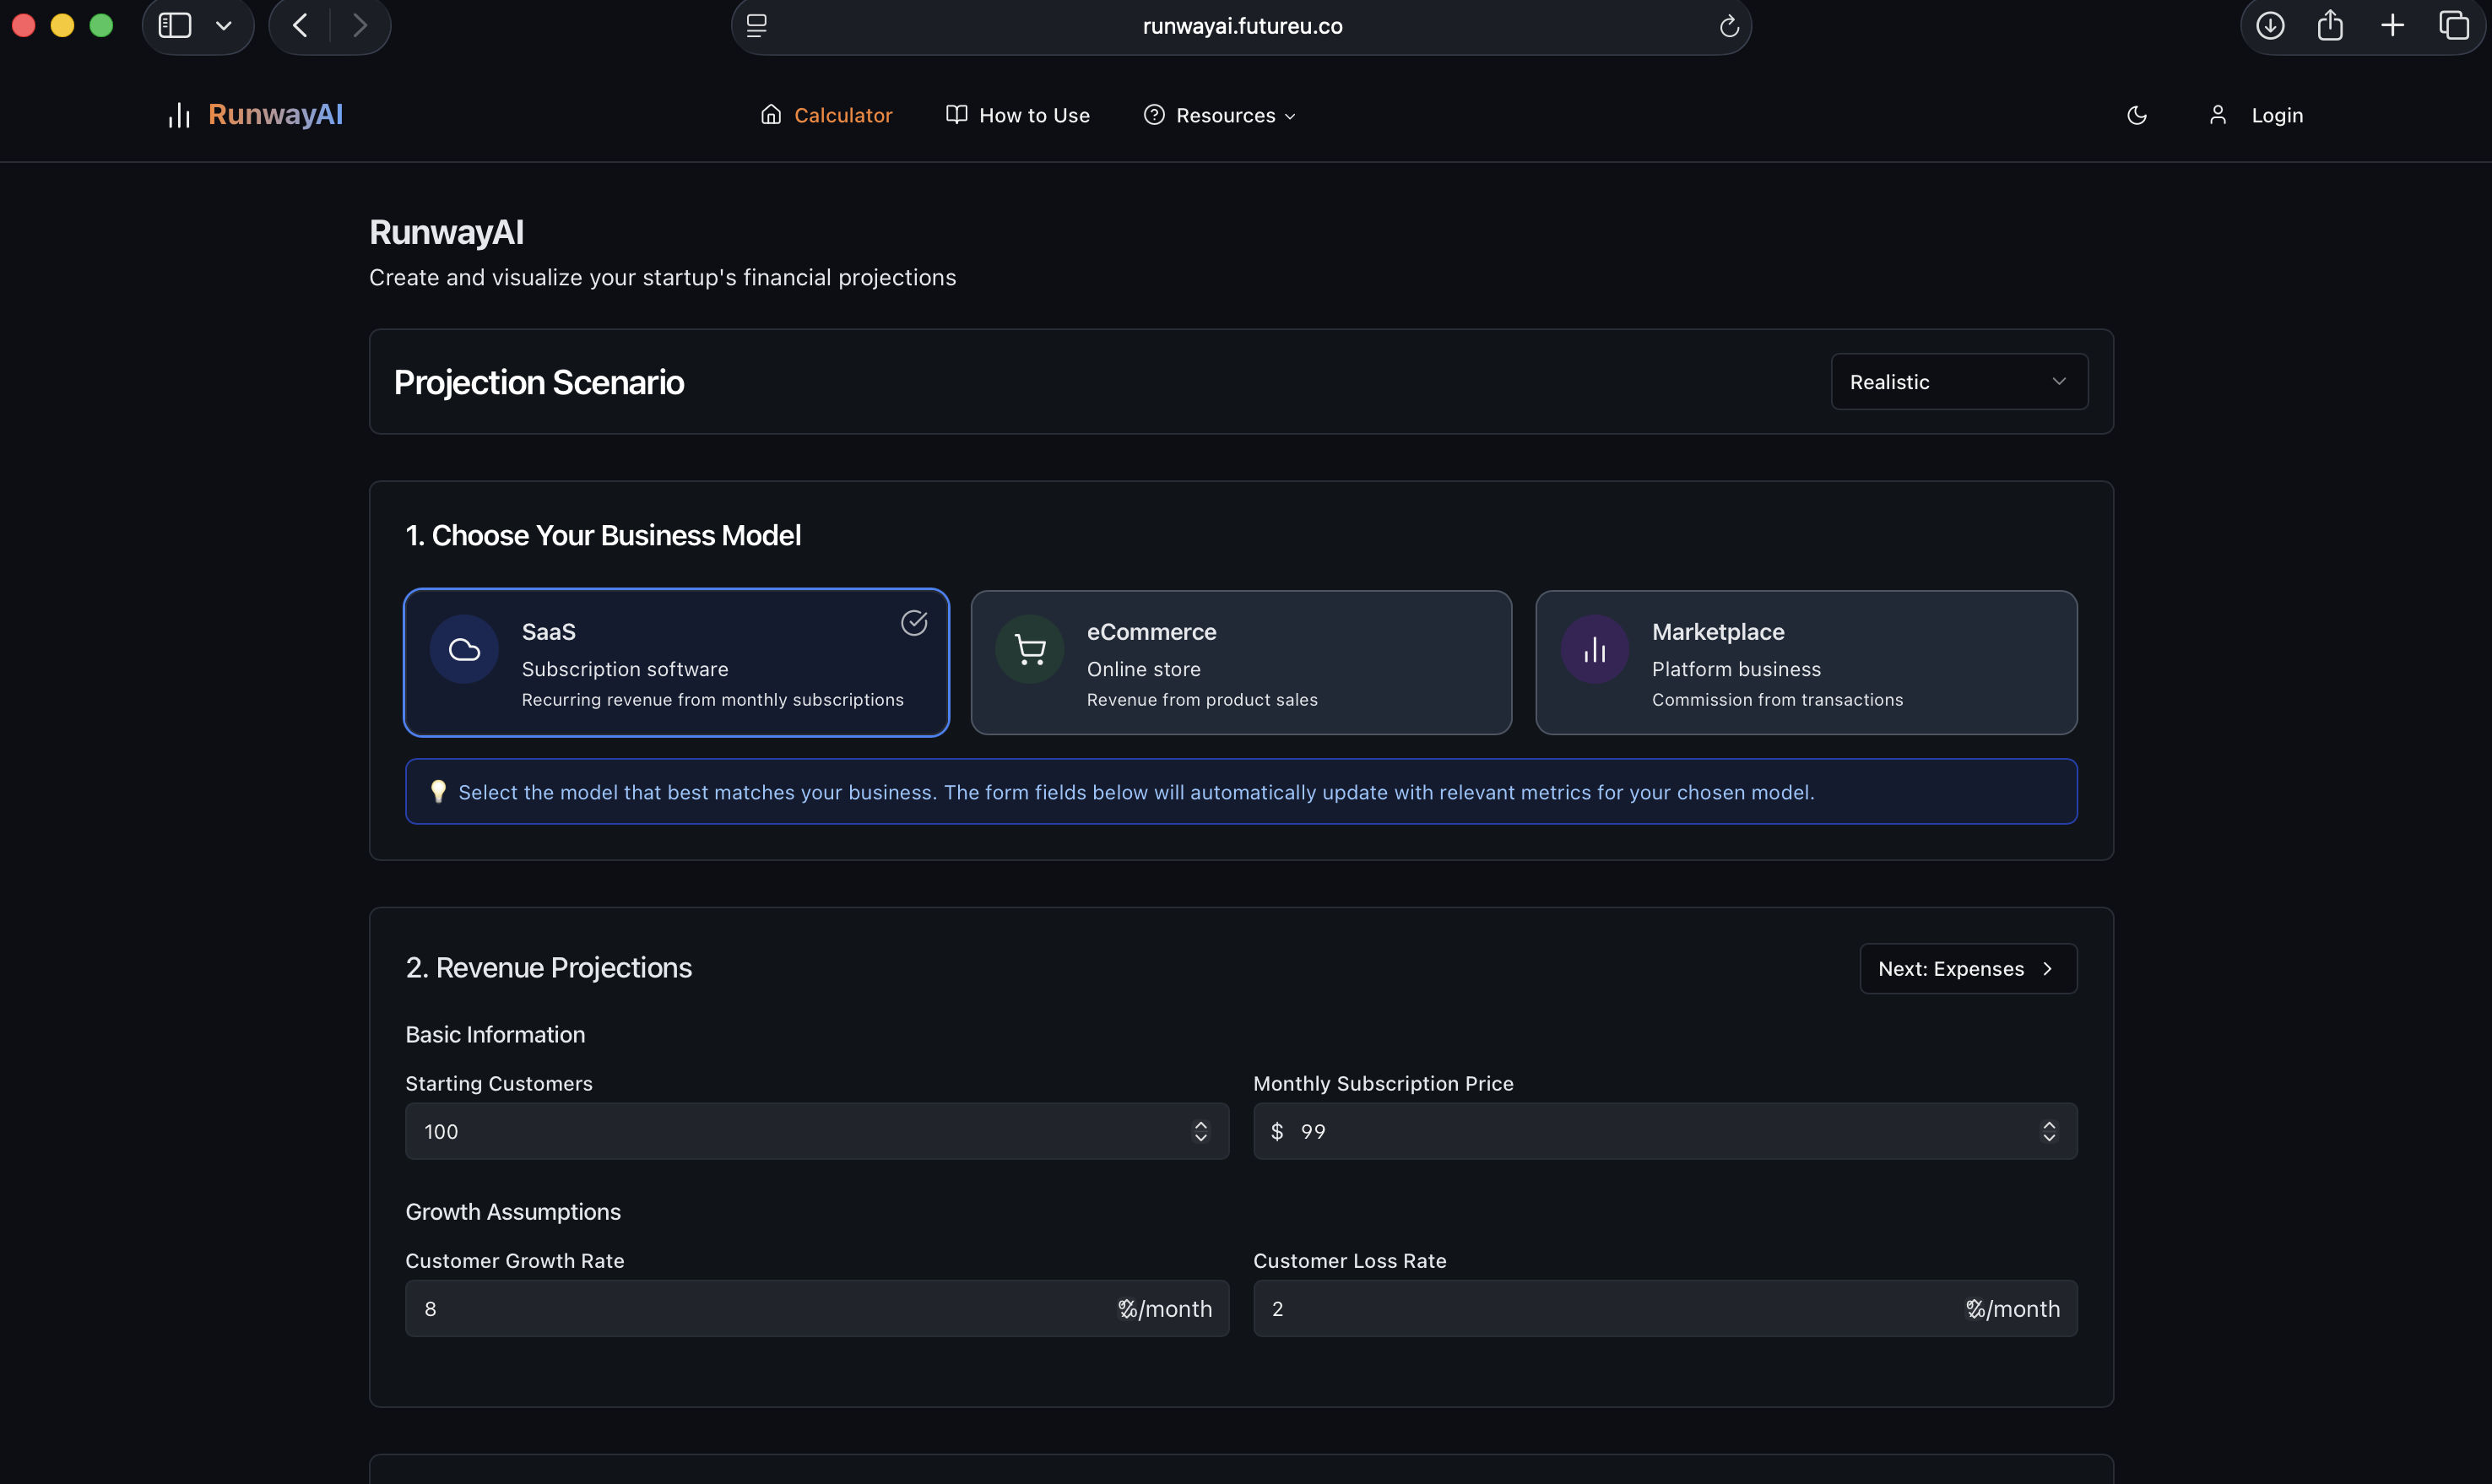The image size is (2492, 1484).
Task: Switch to the Calculator nav item
Action: coord(843,115)
